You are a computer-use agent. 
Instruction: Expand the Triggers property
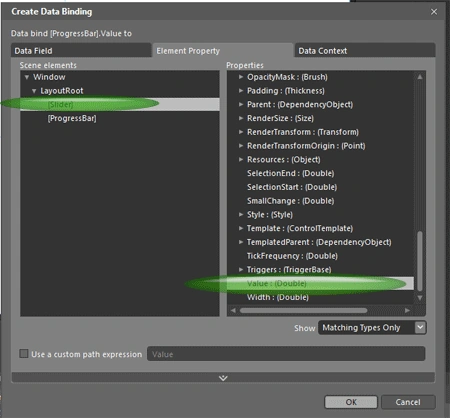click(241, 269)
